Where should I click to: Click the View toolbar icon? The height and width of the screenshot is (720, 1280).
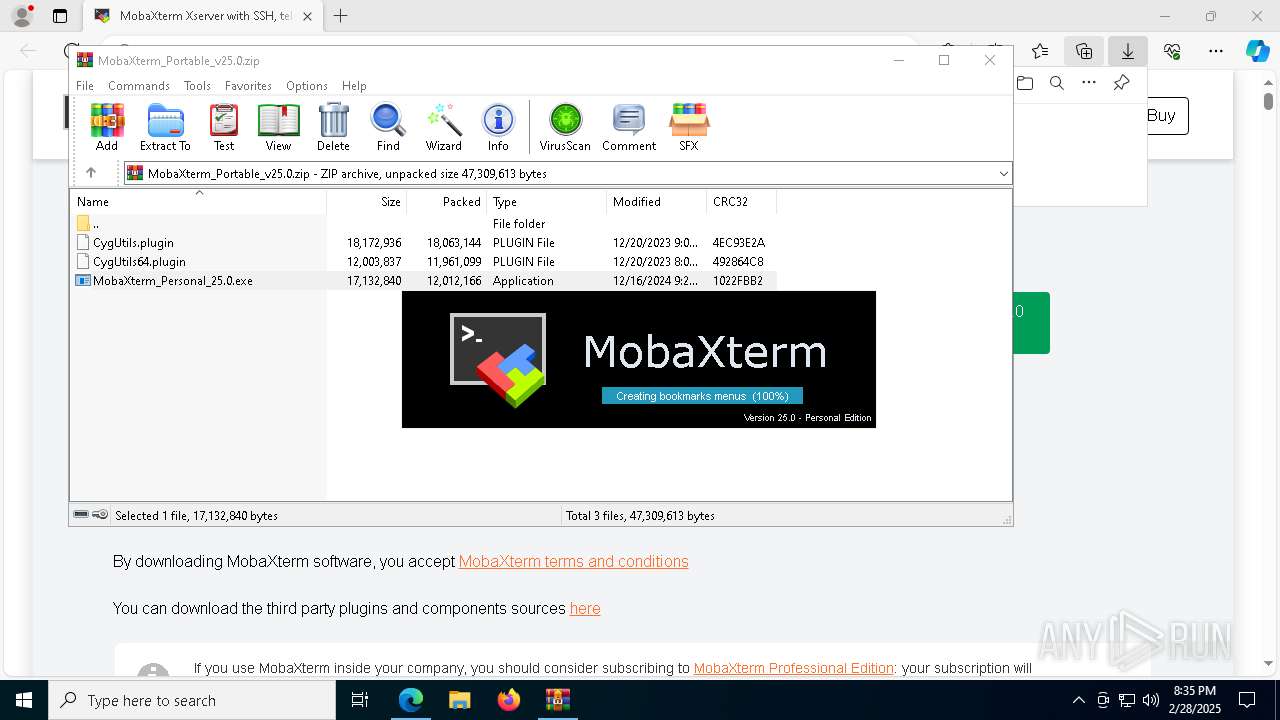coord(278,127)
